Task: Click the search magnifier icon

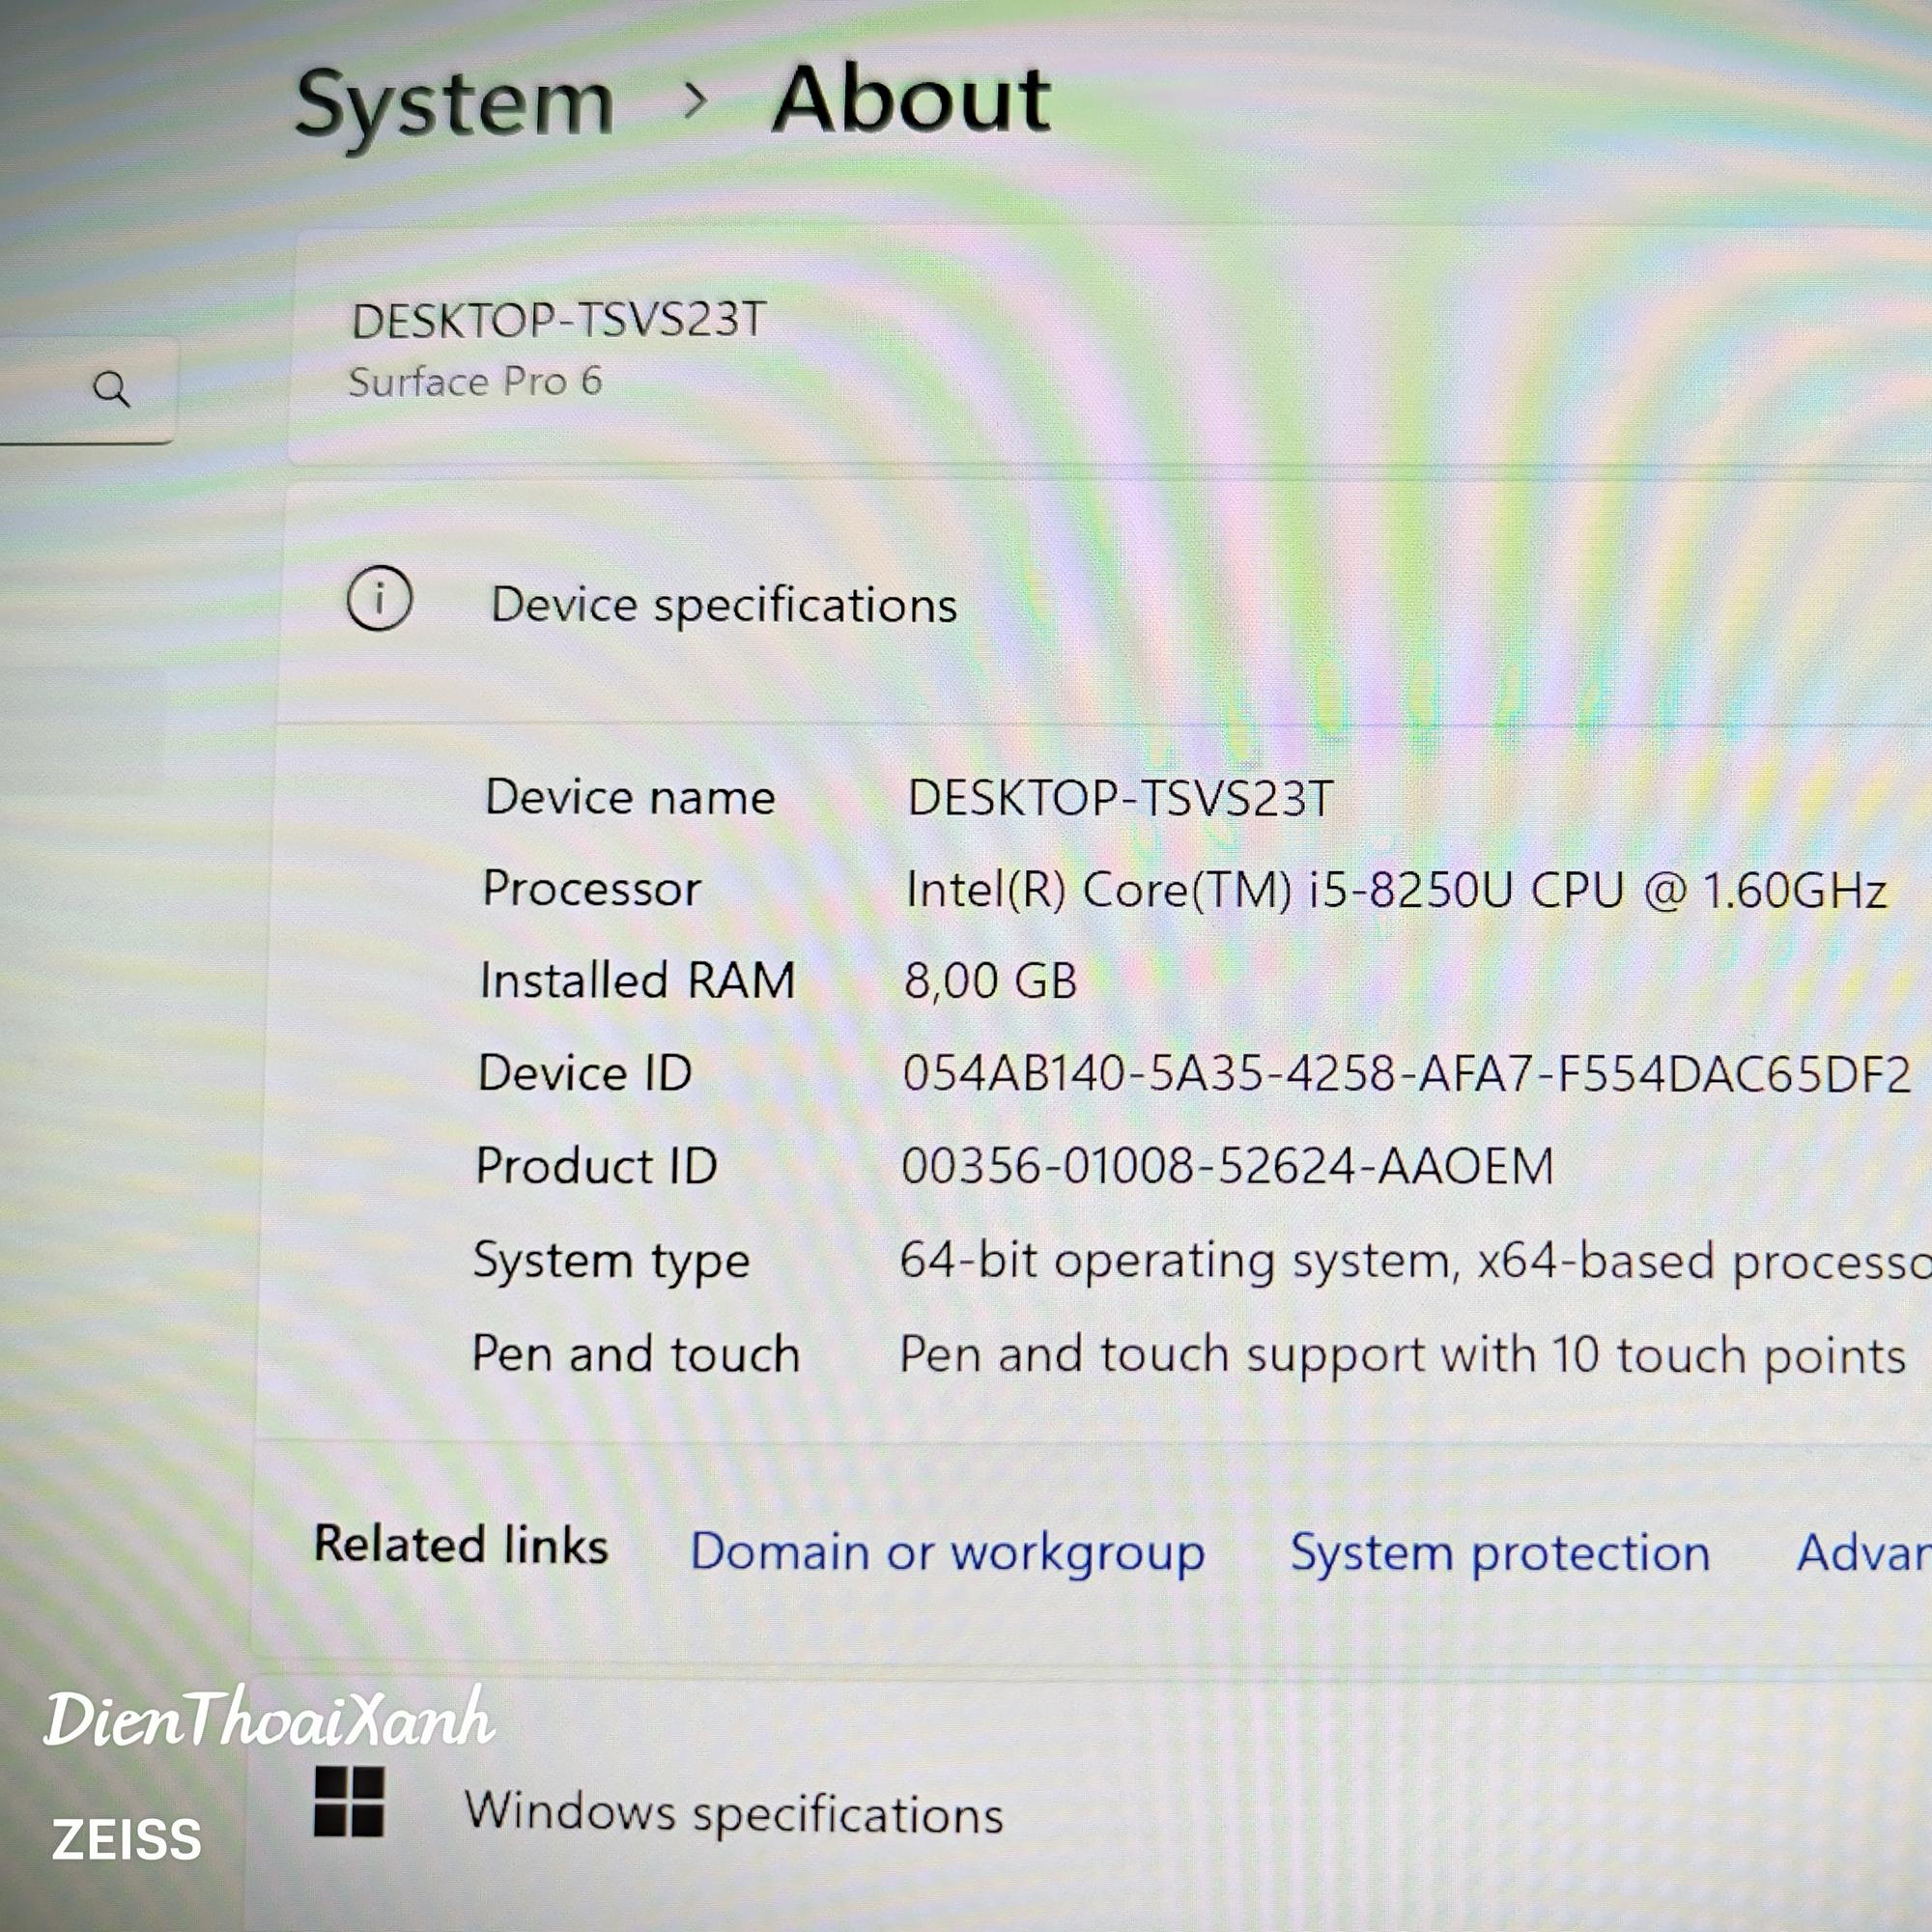Action: (x=111, y=389)
